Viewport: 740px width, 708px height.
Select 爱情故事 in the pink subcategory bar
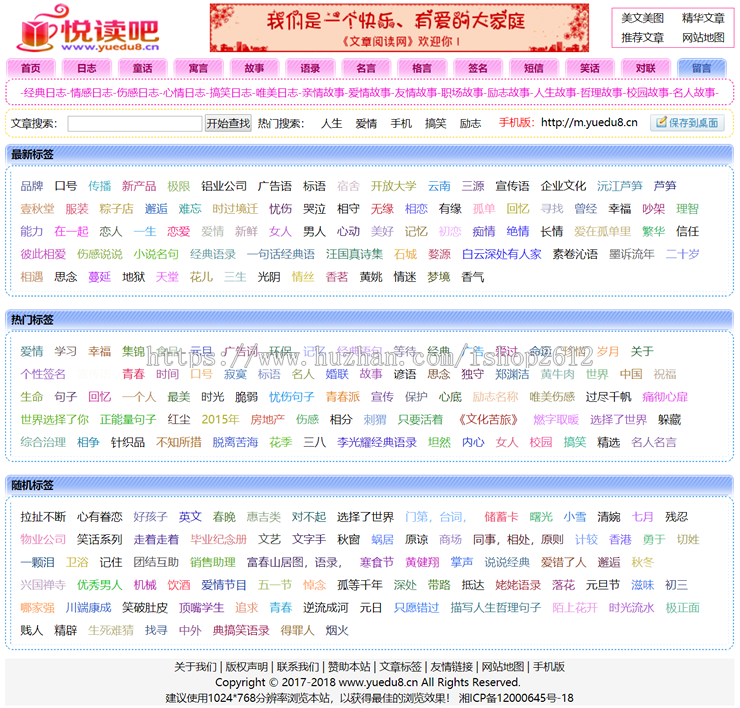pos(369,93)
